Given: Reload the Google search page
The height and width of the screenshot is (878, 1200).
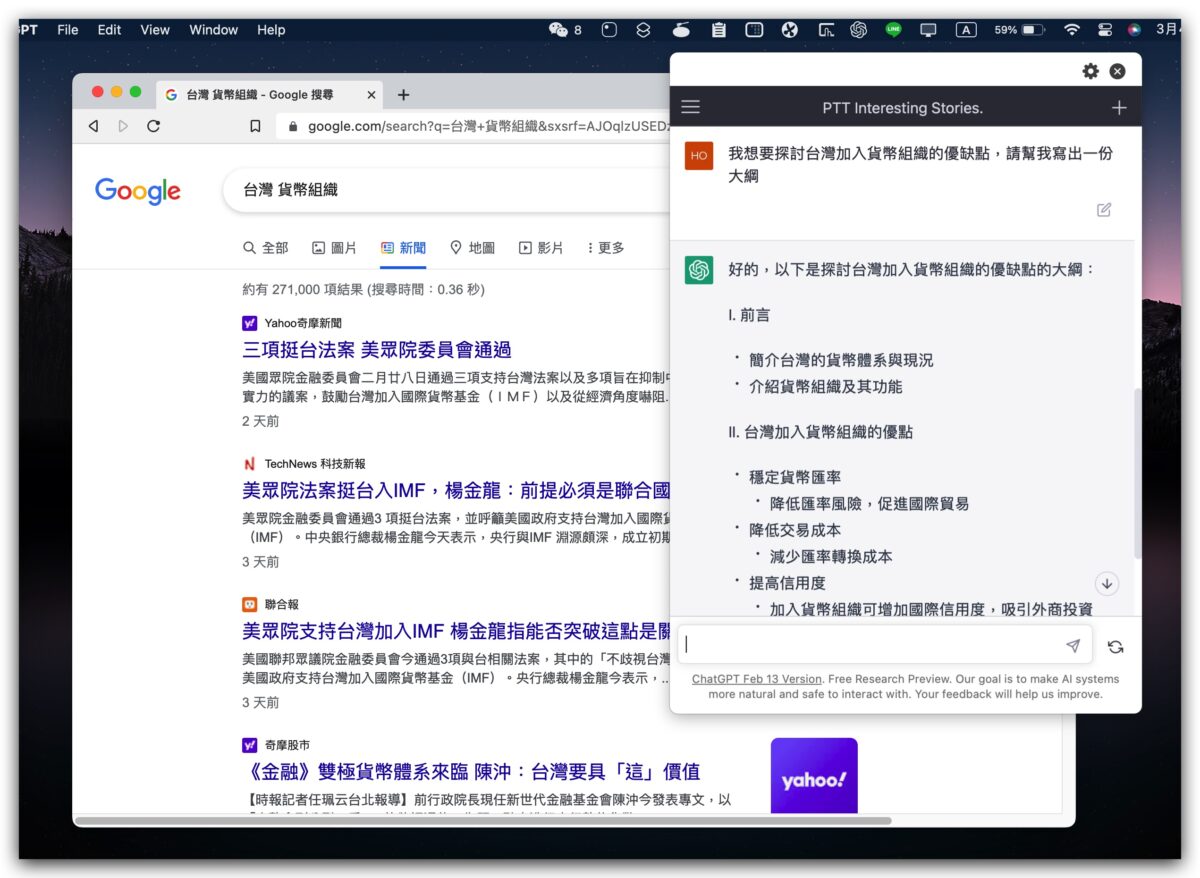Looking at the screenshot, I should [x=153, y=126].
